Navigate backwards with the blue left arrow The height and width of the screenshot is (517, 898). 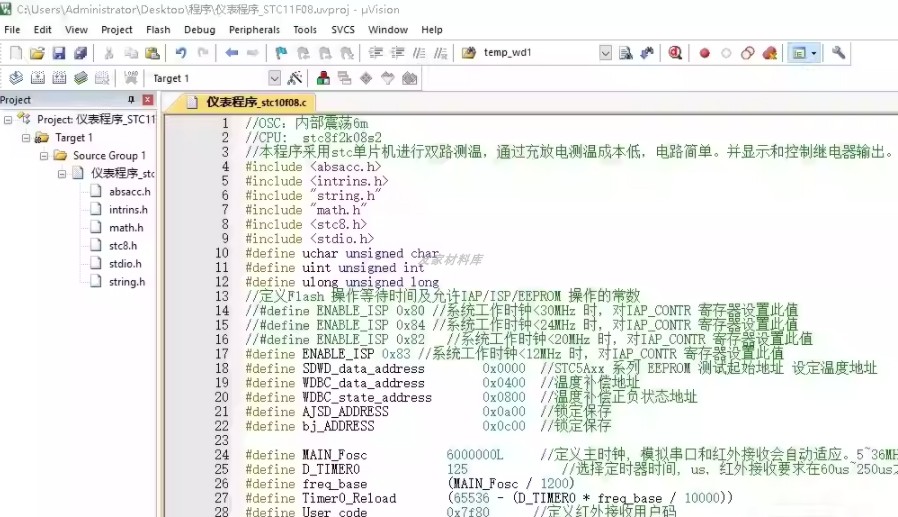(231, 53)
